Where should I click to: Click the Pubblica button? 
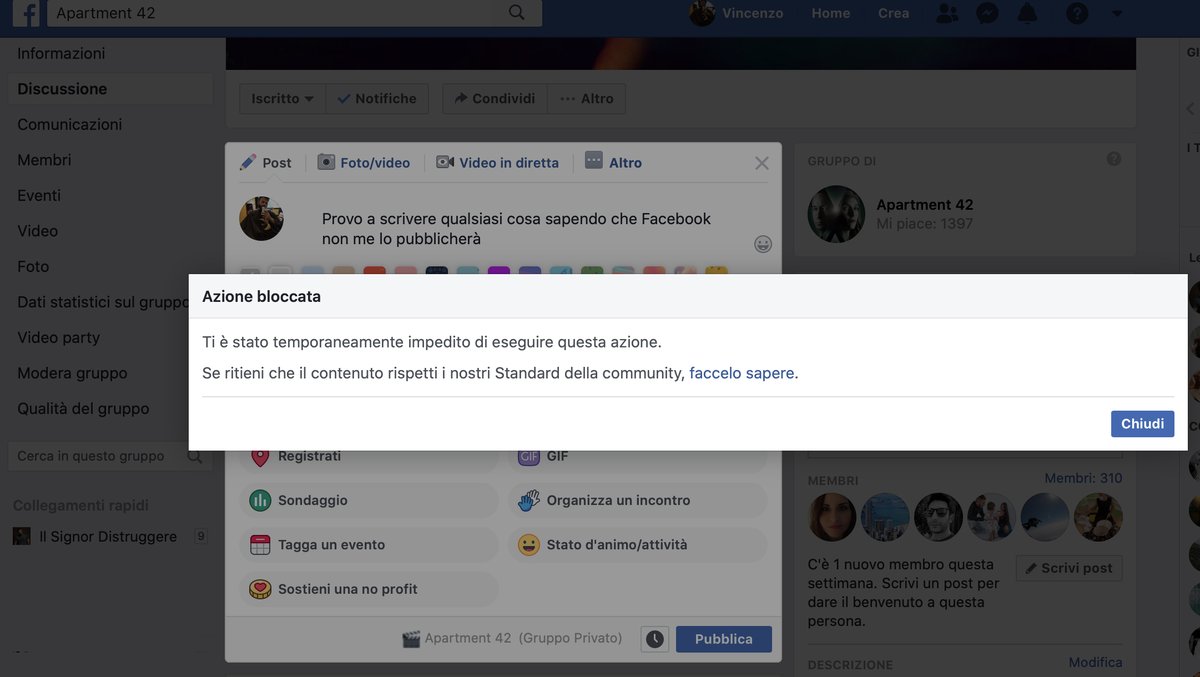click(x=724, y=639)
